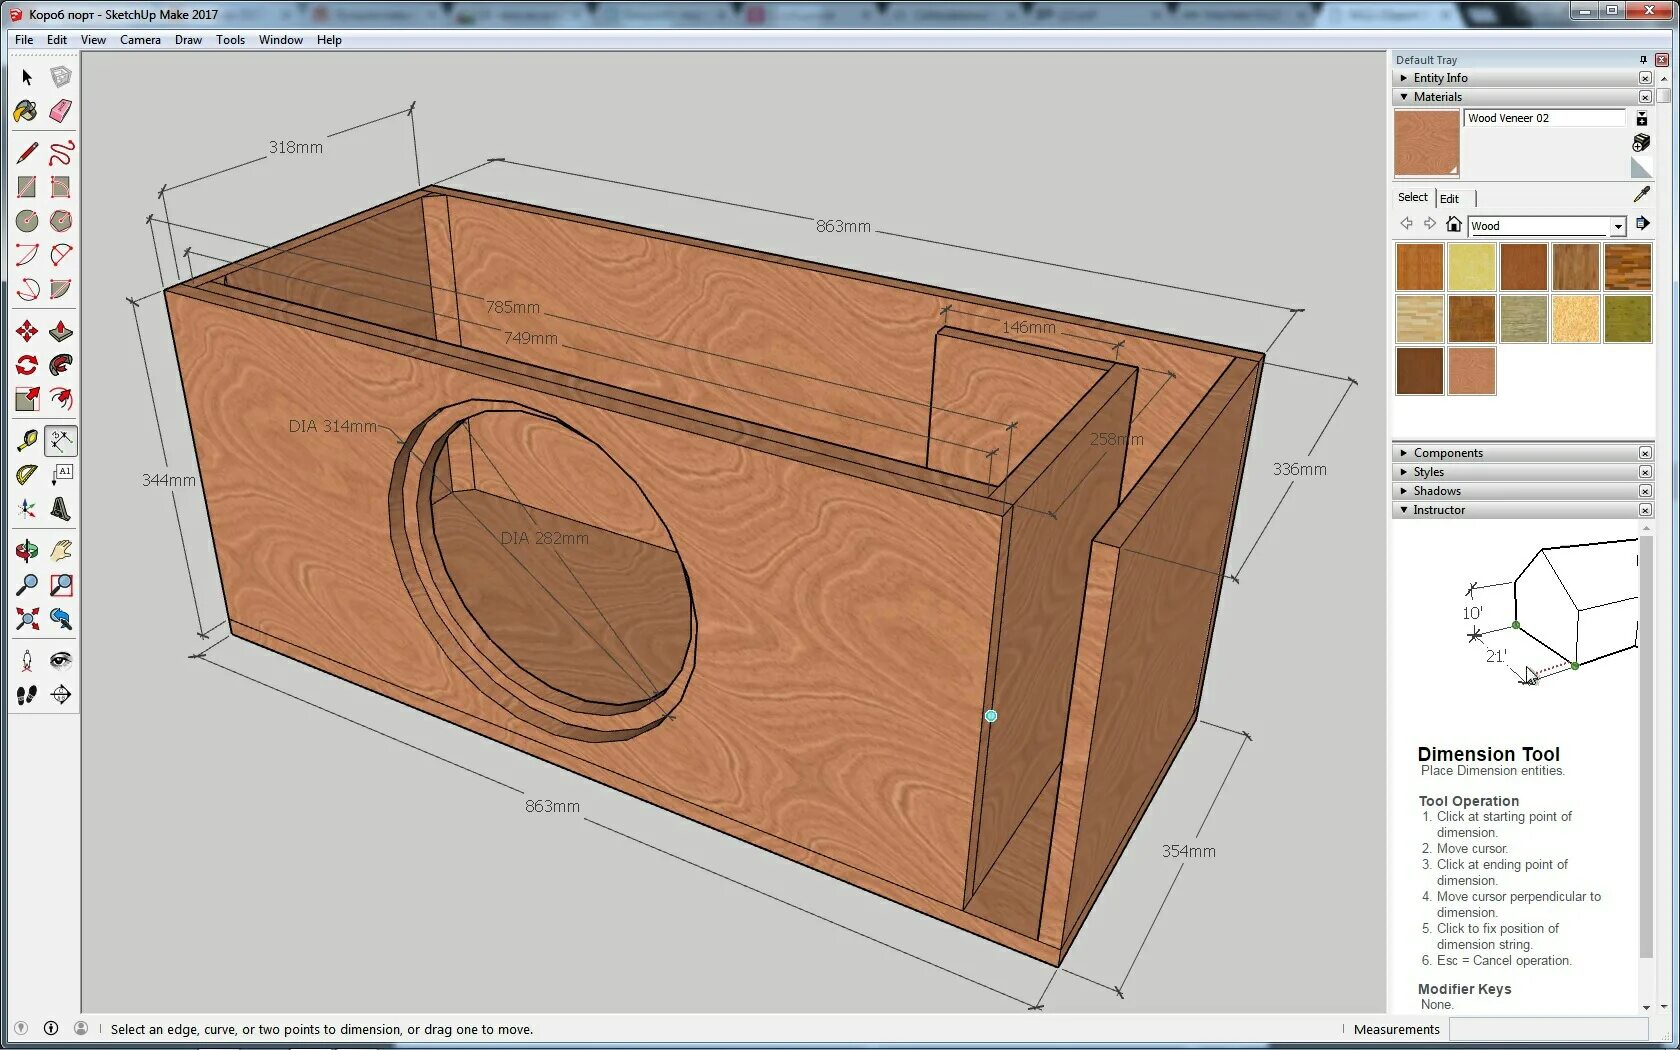The height and width of the screenshot is (1050, 1680).
Task: Click the Measurements input box
Action: (1548, 1029)
